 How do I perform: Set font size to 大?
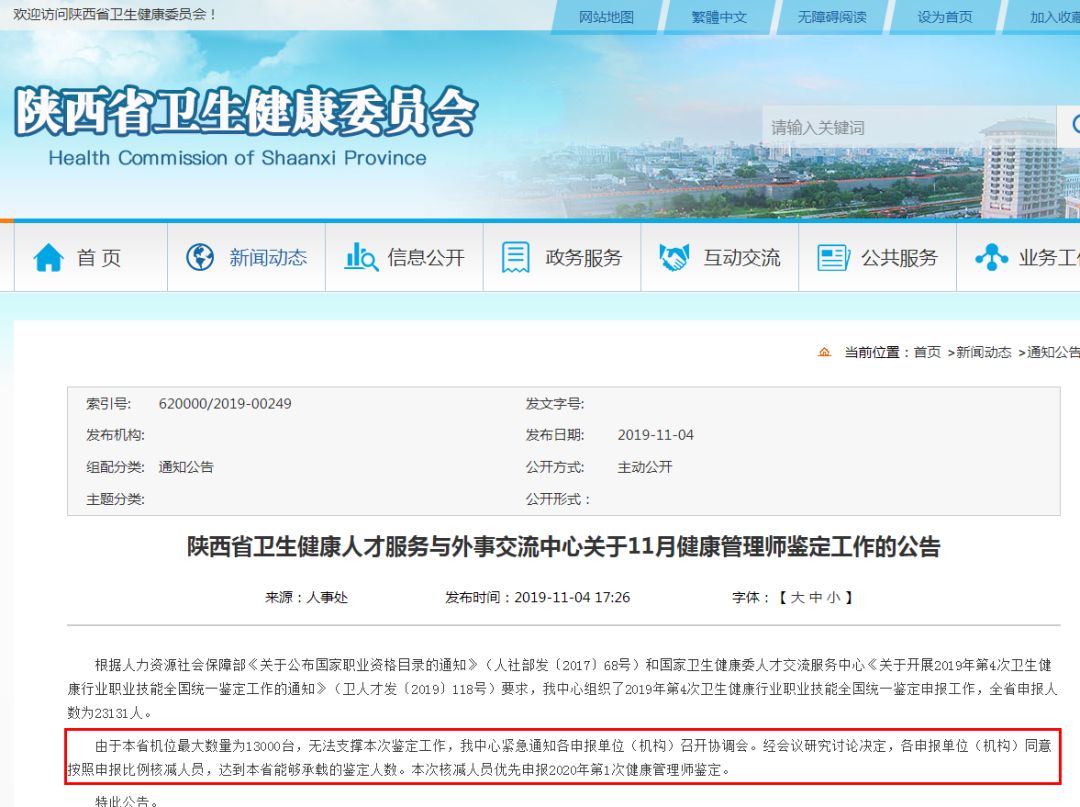pos(797,597)
